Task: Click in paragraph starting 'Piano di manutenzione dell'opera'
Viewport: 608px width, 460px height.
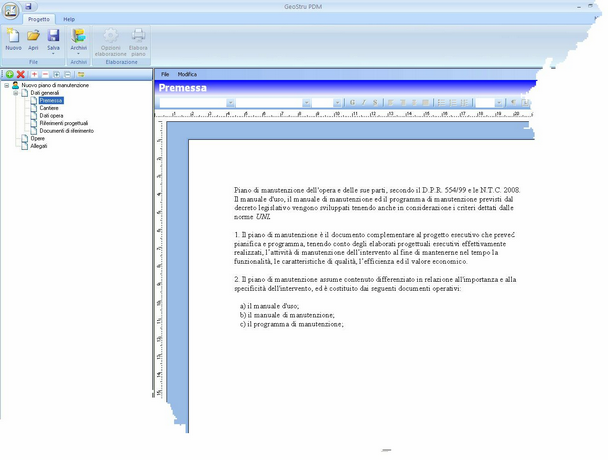Action: tap(377, 204)
